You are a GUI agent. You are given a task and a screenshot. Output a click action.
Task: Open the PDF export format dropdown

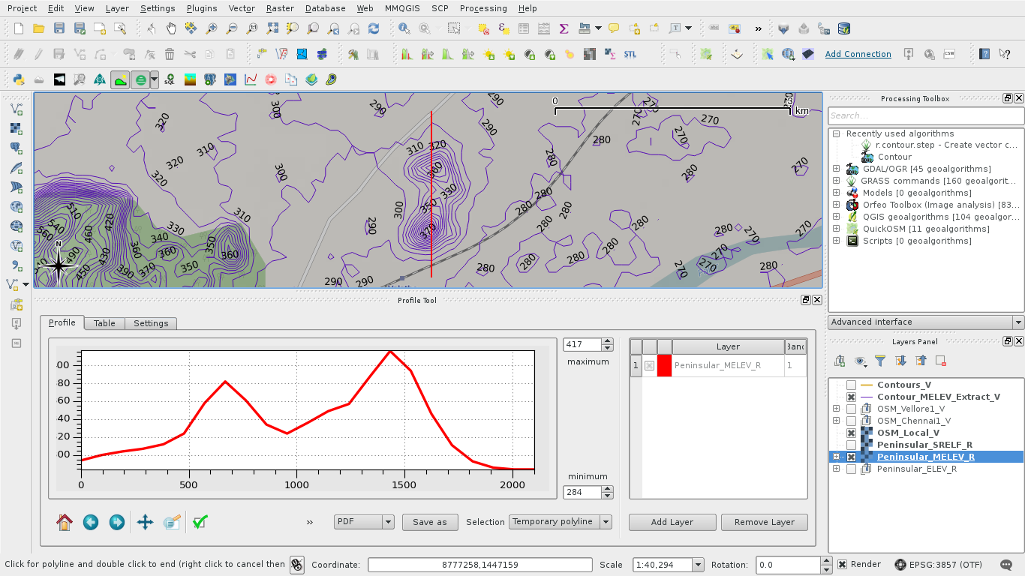(x=364, y=522)
